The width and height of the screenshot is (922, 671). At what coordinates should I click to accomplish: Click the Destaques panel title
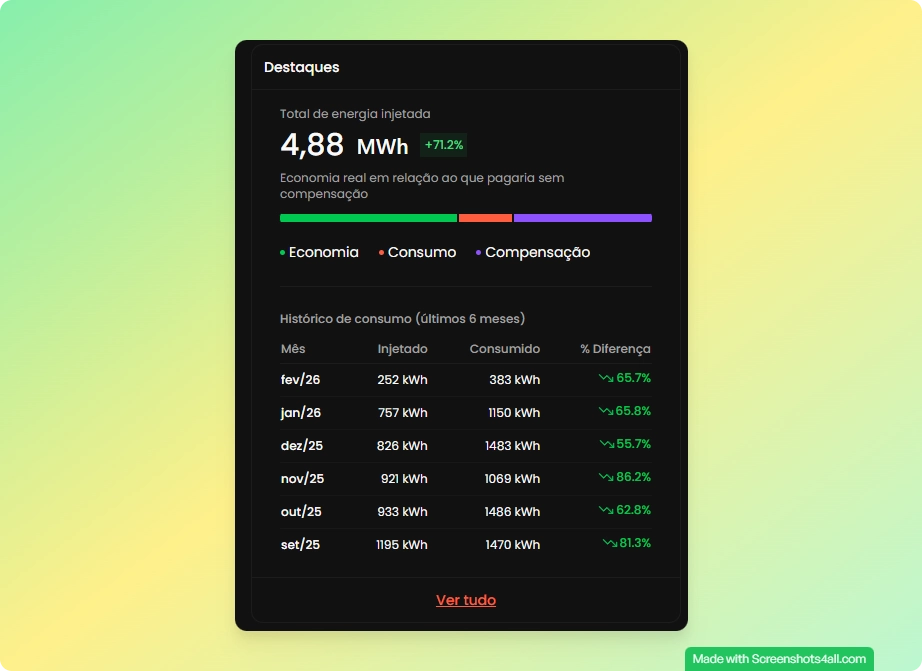click(302, 67)
